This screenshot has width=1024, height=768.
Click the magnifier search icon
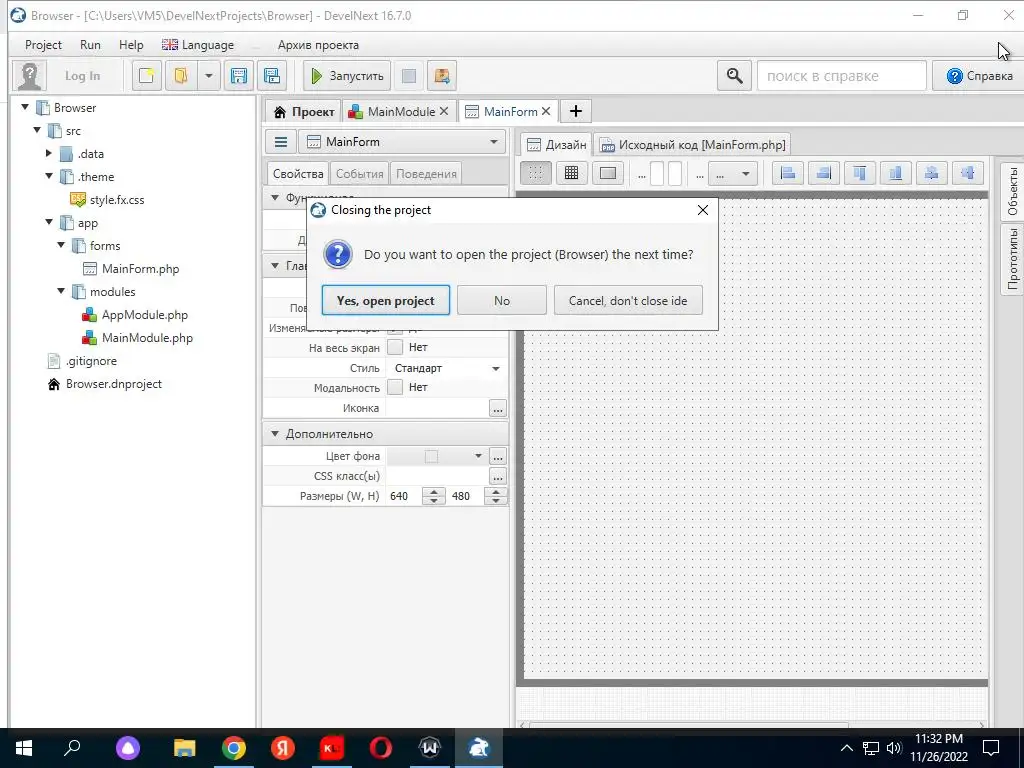click(734, 76)
